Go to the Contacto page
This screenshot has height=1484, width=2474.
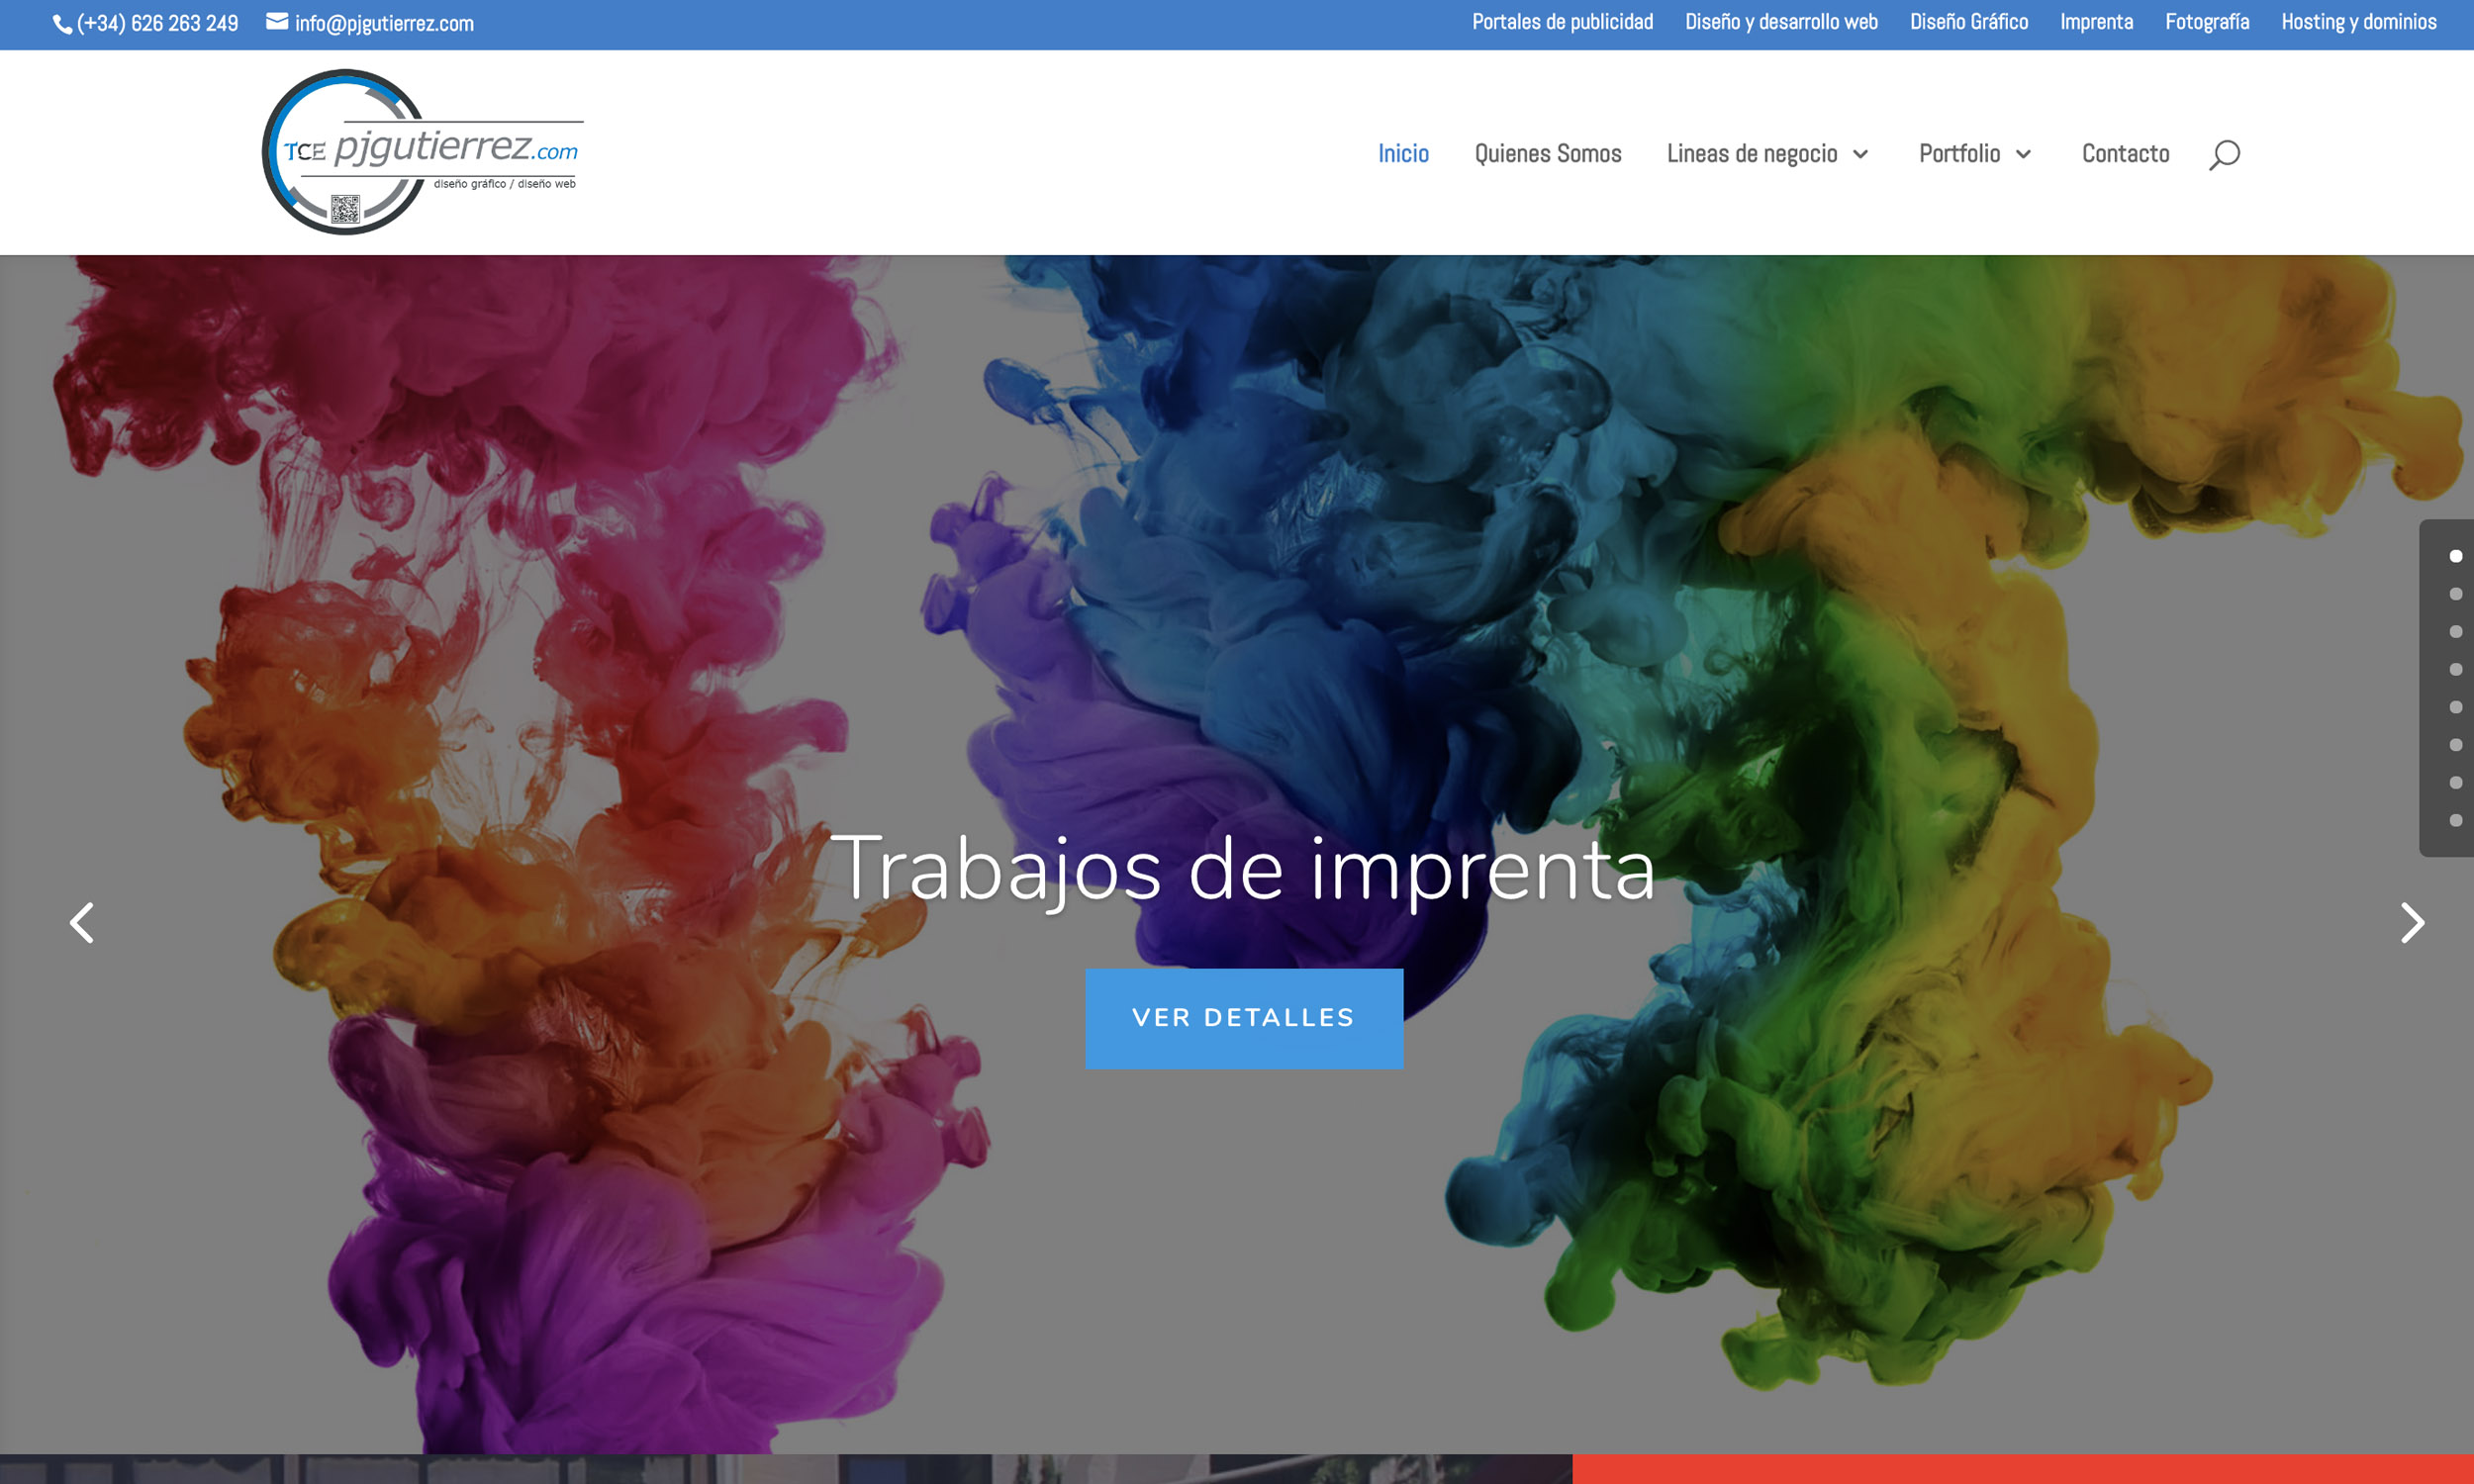(x=2125, y=153)
